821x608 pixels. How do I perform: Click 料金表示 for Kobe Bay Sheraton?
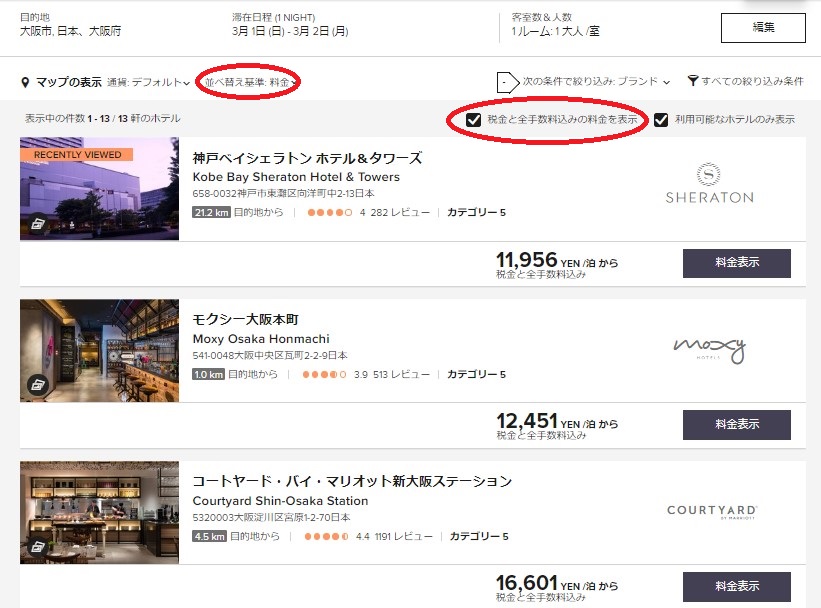click(737, 263)
